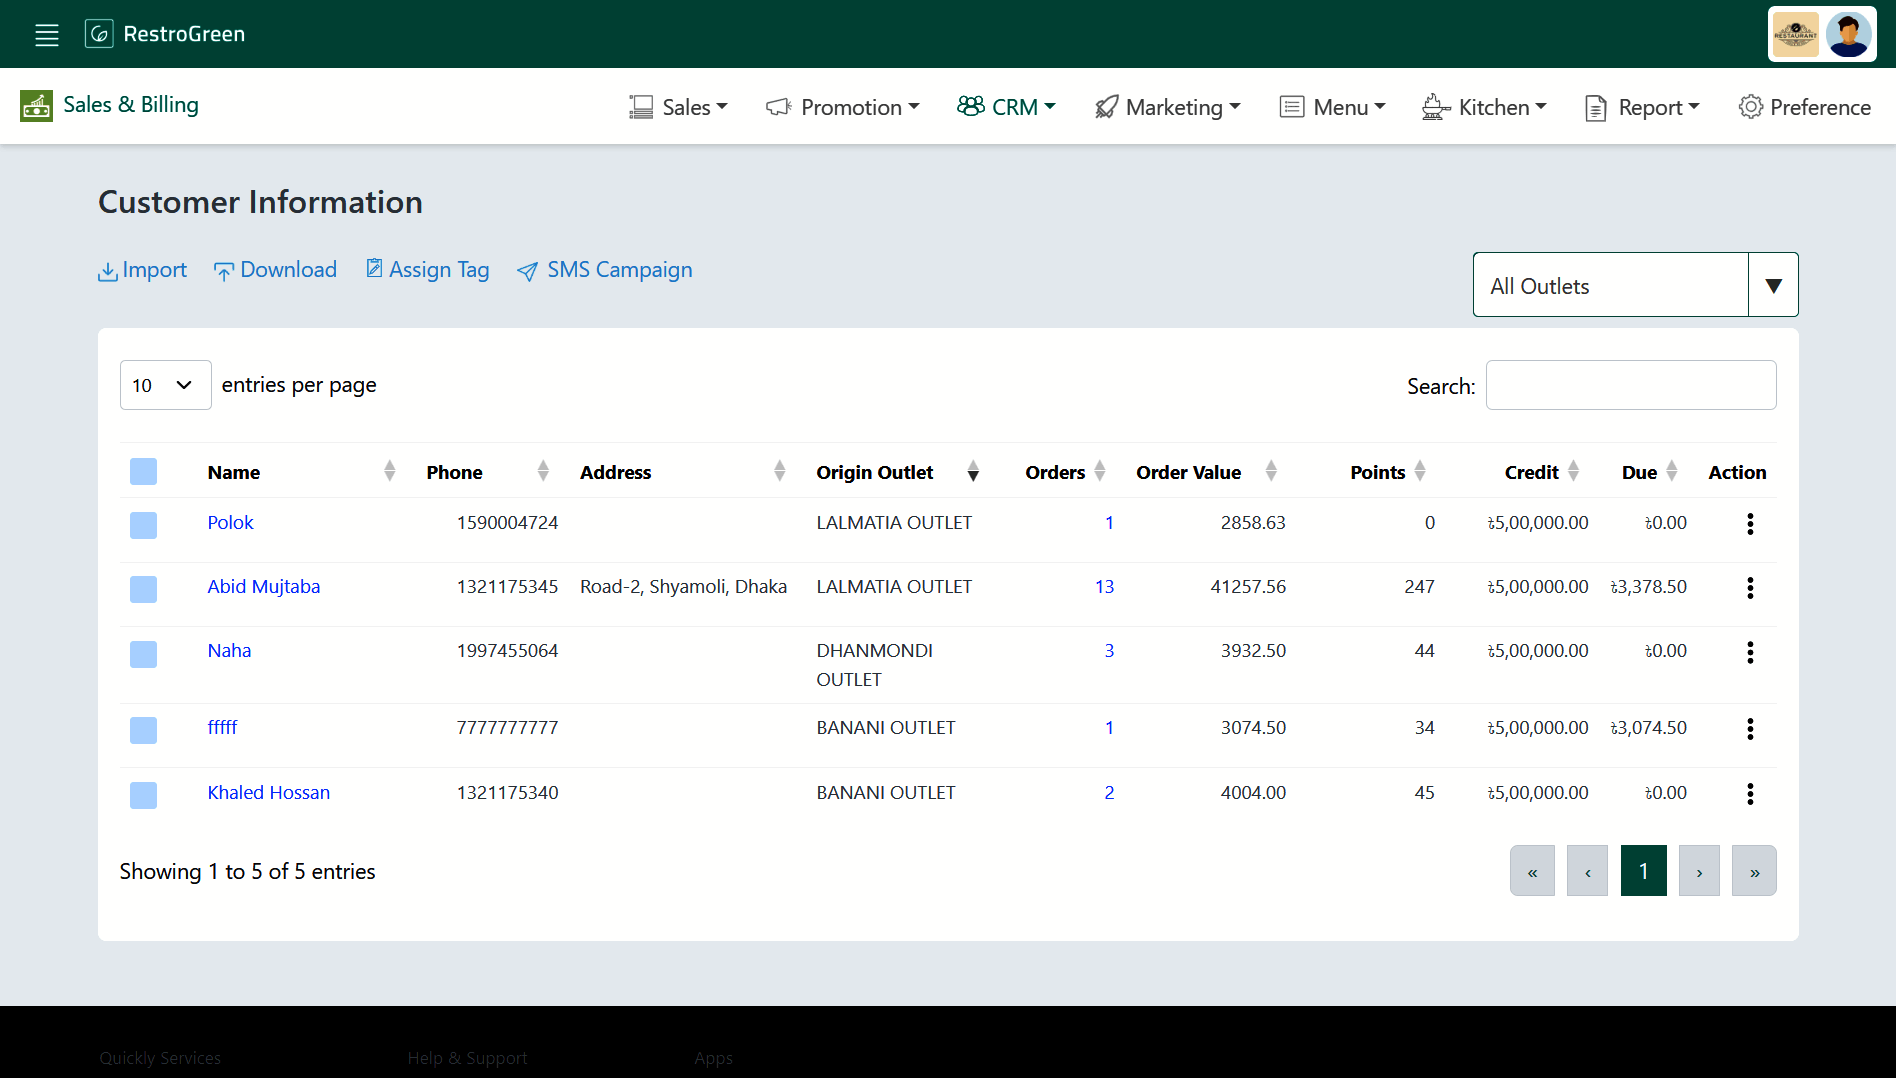This screenshot has height=1078, width=1896.
Task: Open action menu for Polok row
Action: 1749,524
